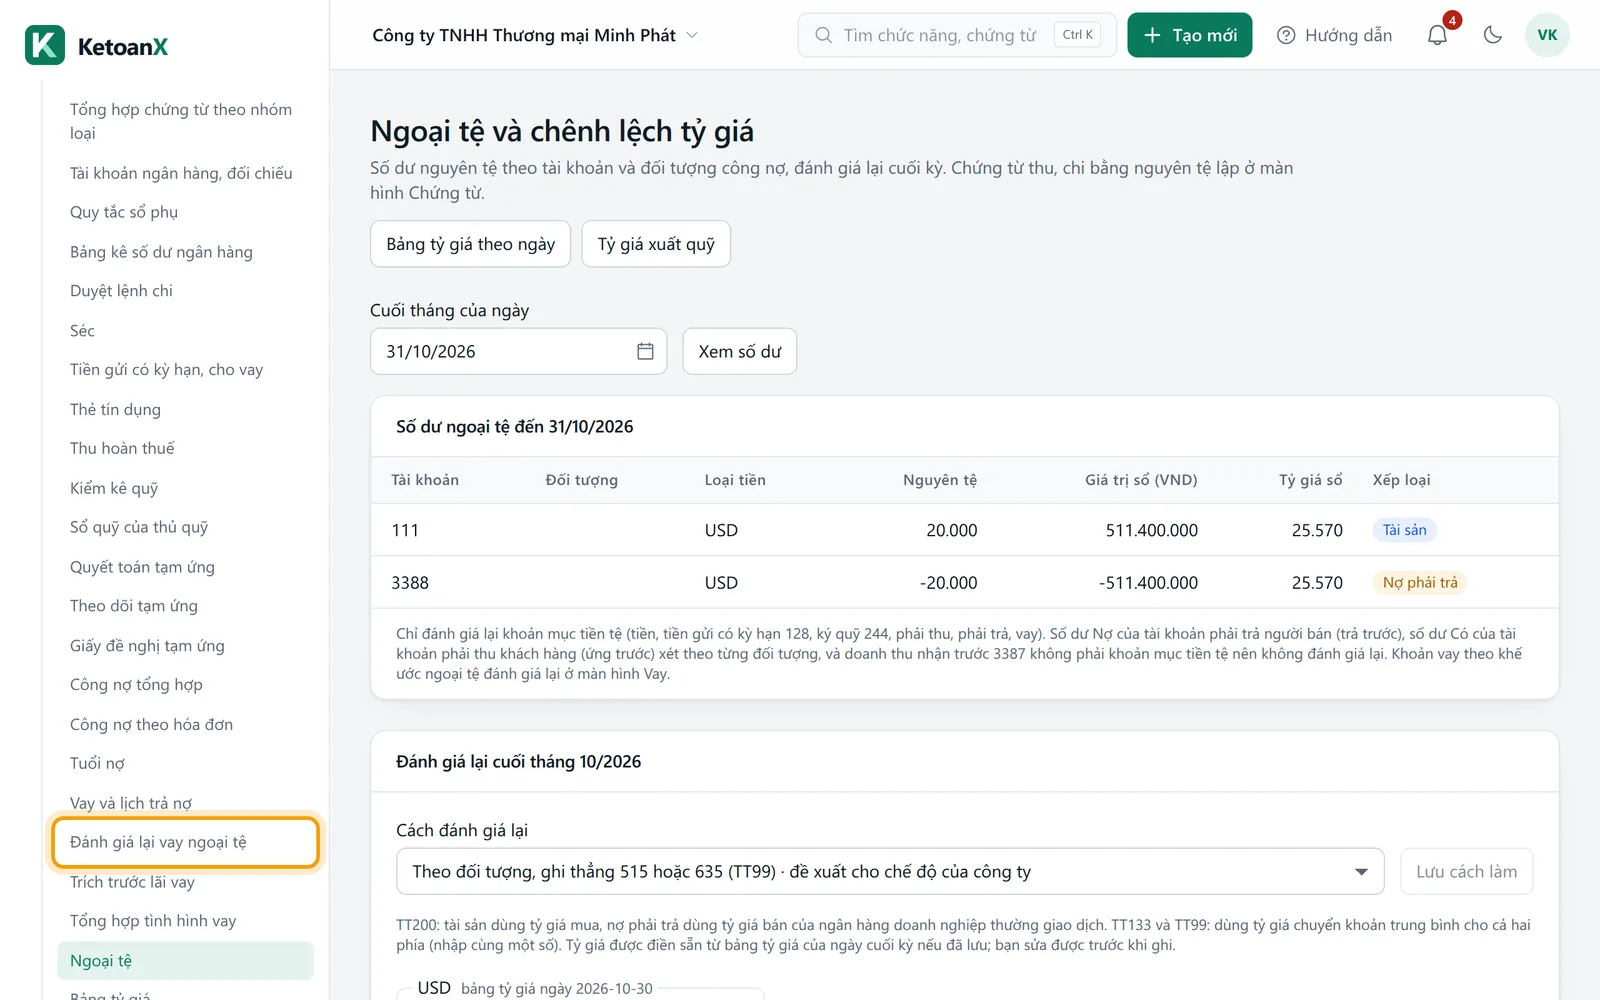This screenshot has height=1000, width=1600.
Task: Open Tiền gửi có kỳ hạn, cho vay
Action: coord(185,370)
